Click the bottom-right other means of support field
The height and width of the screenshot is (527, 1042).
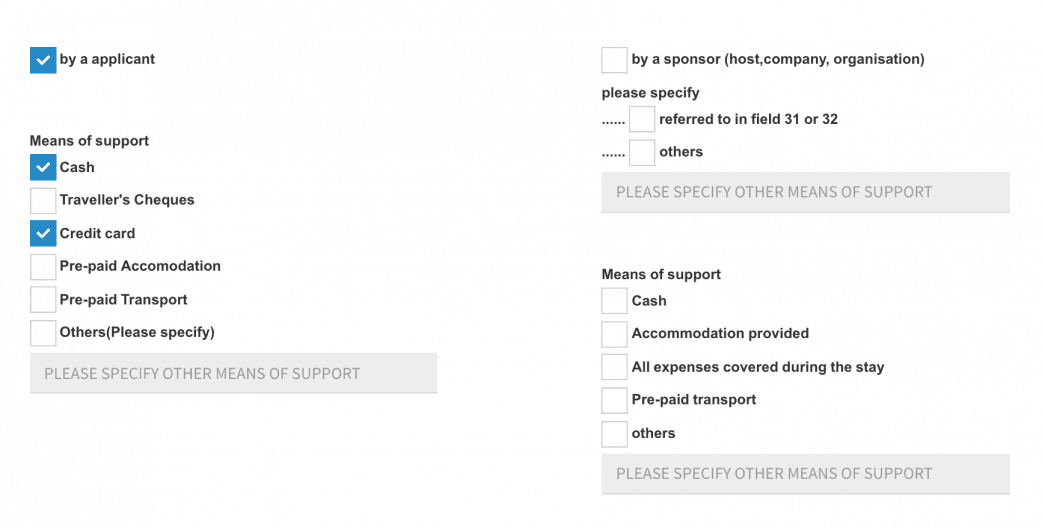[805, 474]
